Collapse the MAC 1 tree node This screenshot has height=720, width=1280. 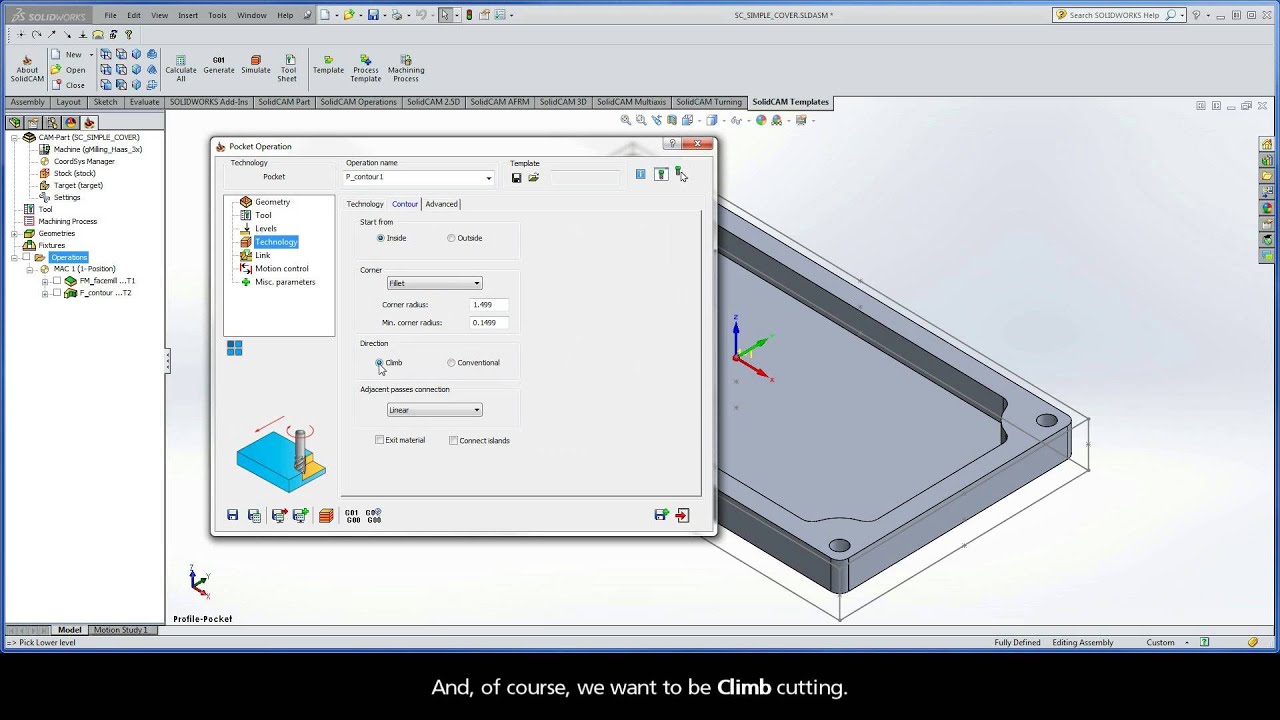(x=30, y=269)
